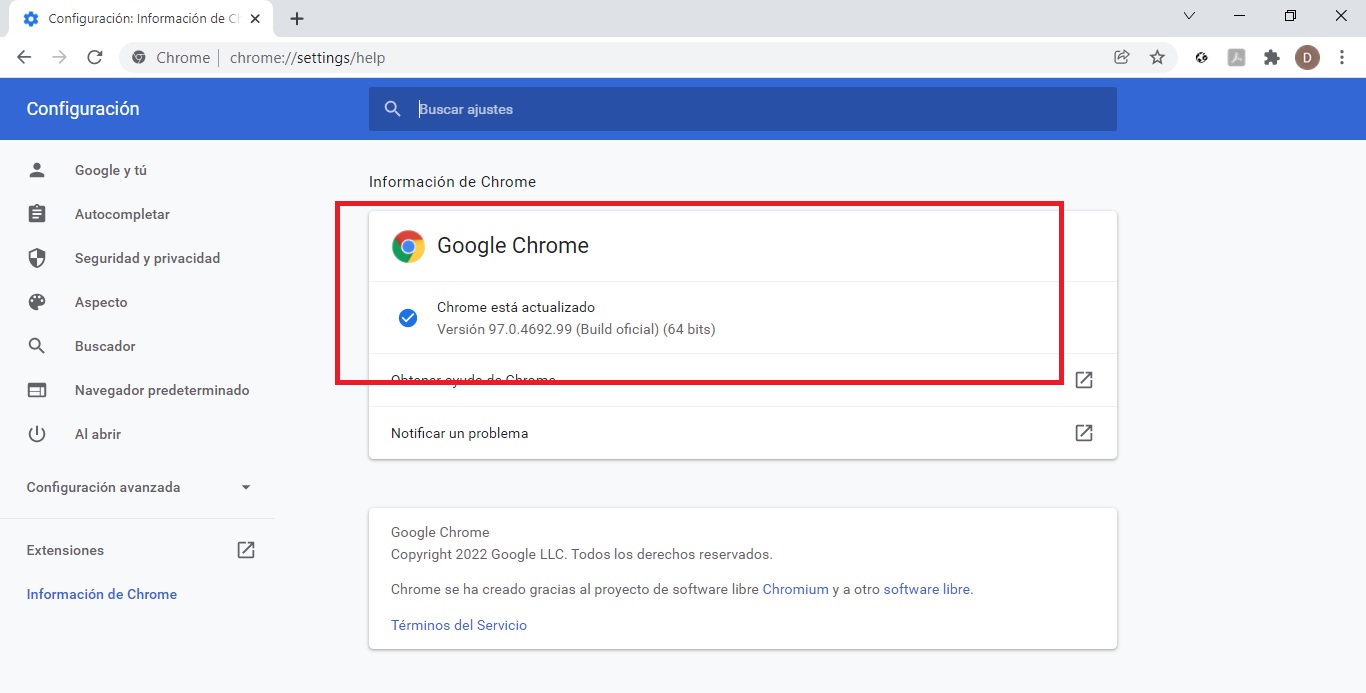Click the browser window icon beside Navegador predeterminado
1366x693 pixels.
pyautogui.click(x=37, y=390)
